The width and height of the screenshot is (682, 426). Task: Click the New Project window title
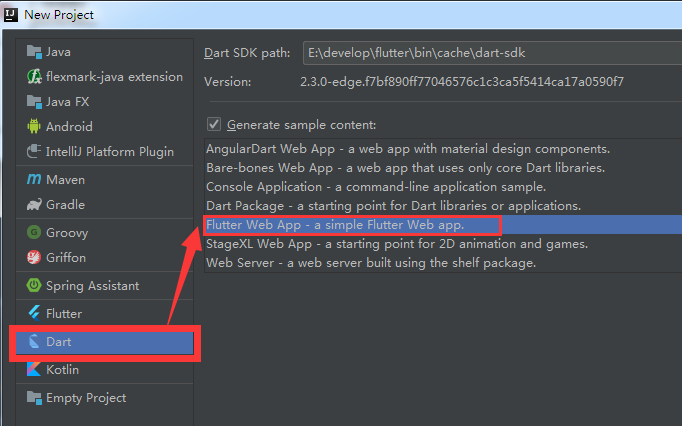pyautogui.click(x=59, y=15)
